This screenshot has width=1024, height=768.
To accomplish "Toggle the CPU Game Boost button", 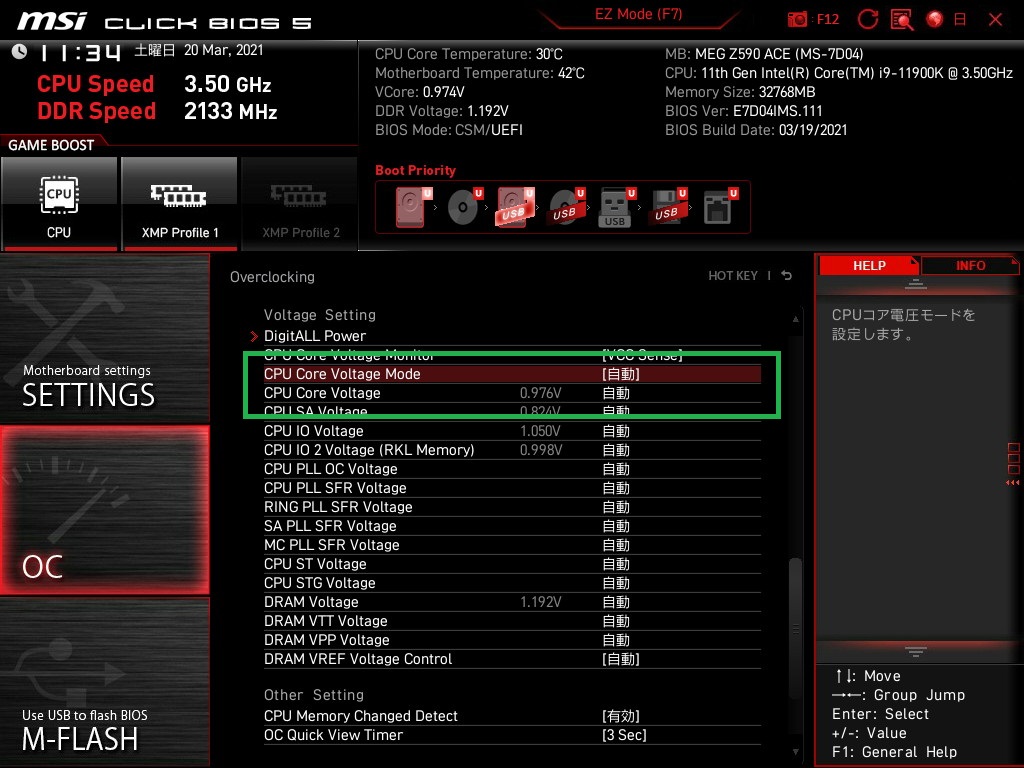I will [59, 203].
